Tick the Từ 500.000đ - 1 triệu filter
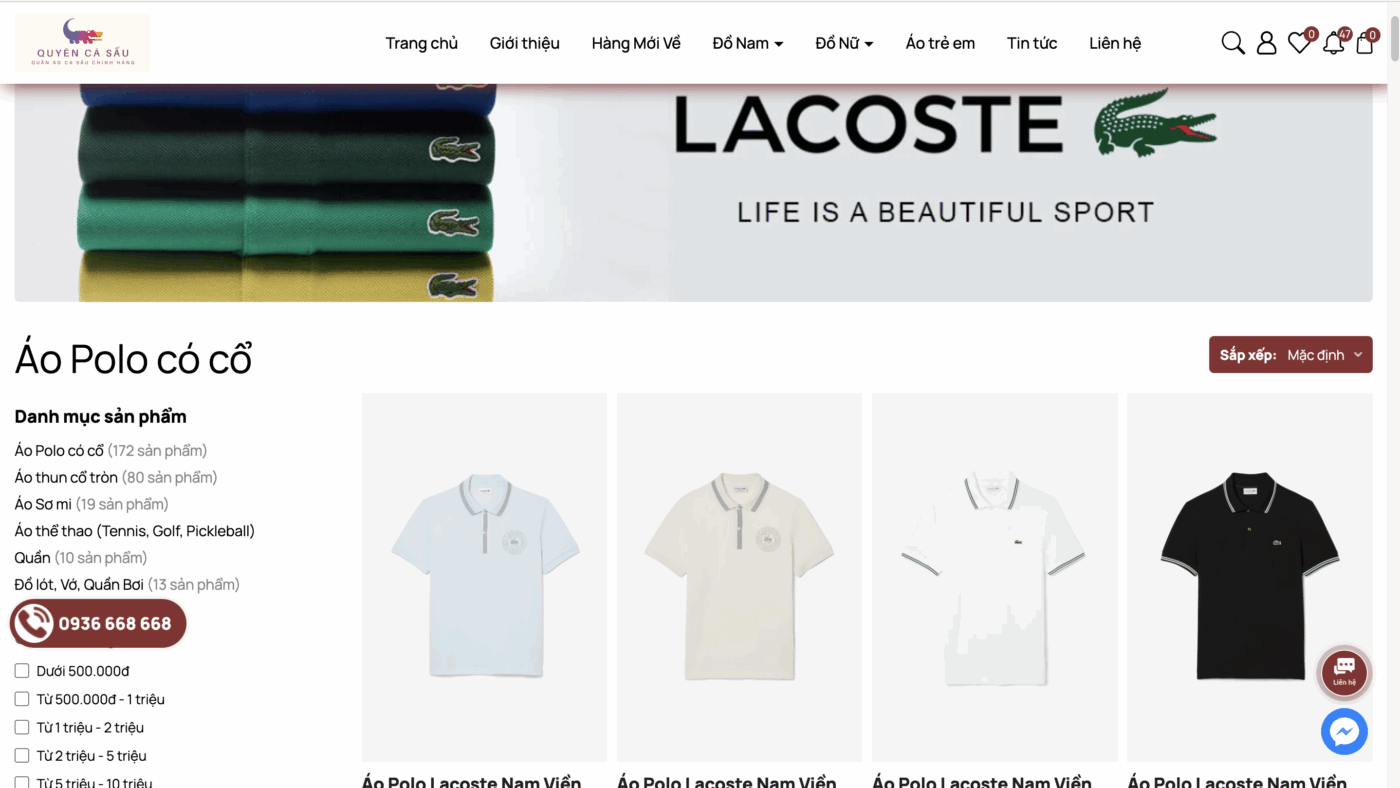The image size is (1400, 788). tap(22, 699)
